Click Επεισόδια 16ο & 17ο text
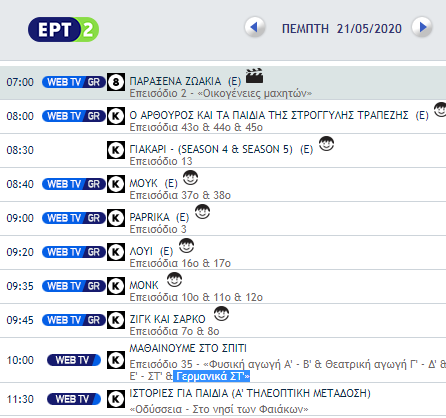 coord(180,263)
